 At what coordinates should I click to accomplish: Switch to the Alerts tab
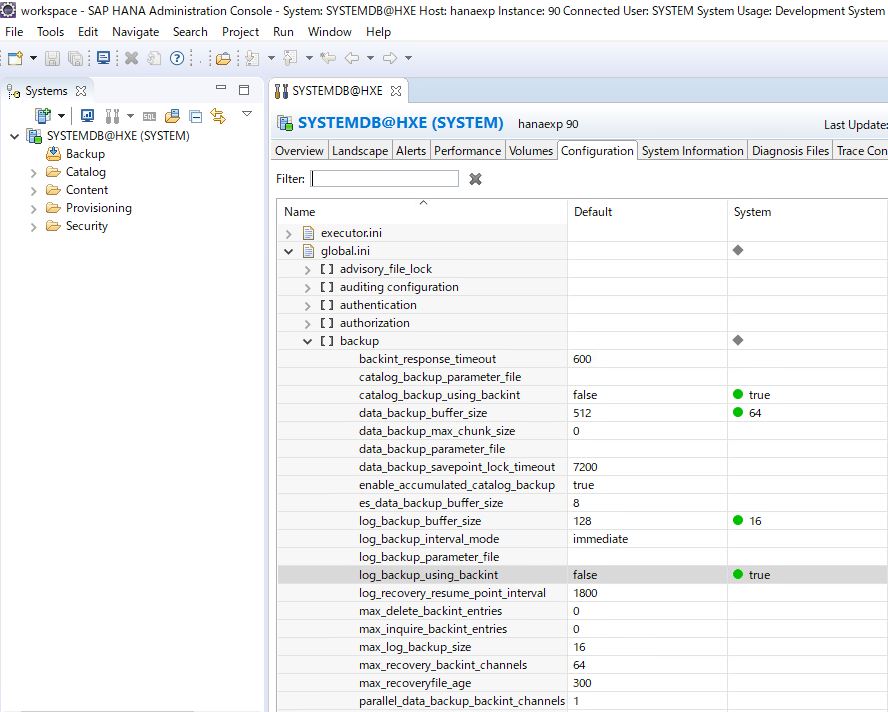click(x=411, y=151)
